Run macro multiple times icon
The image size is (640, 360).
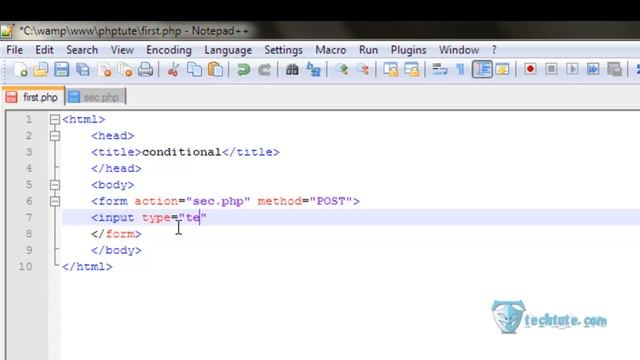tap(593, 69)
